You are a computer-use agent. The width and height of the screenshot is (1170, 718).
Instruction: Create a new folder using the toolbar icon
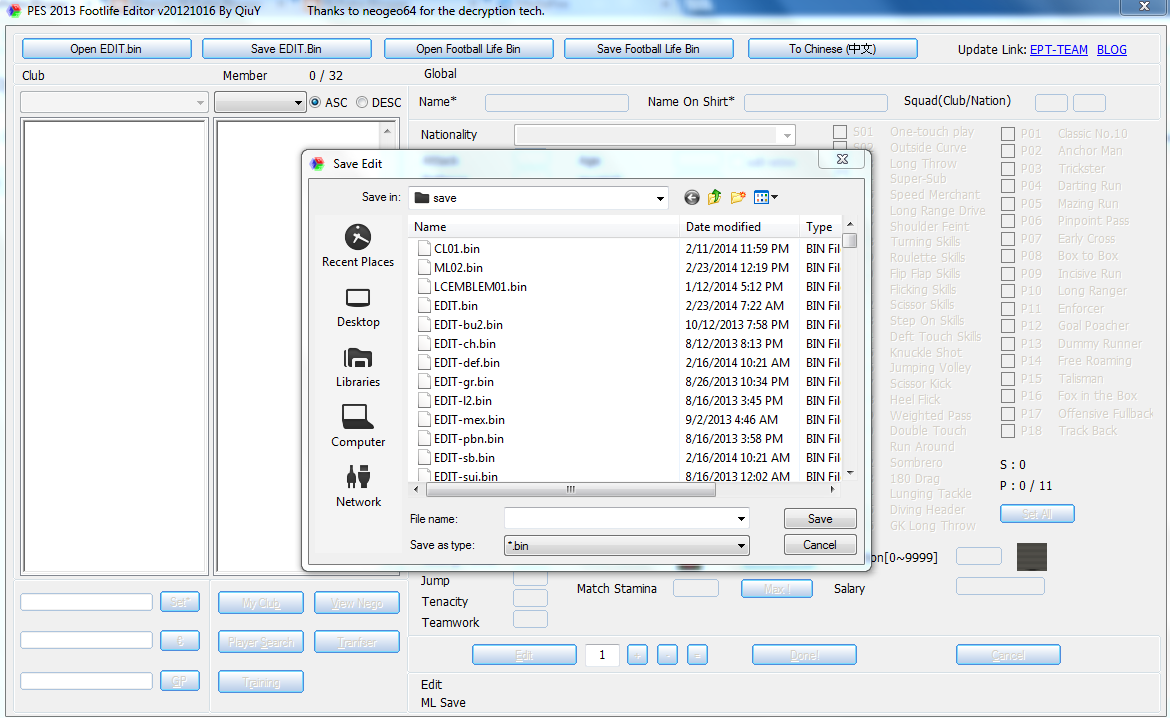[738, 197]
